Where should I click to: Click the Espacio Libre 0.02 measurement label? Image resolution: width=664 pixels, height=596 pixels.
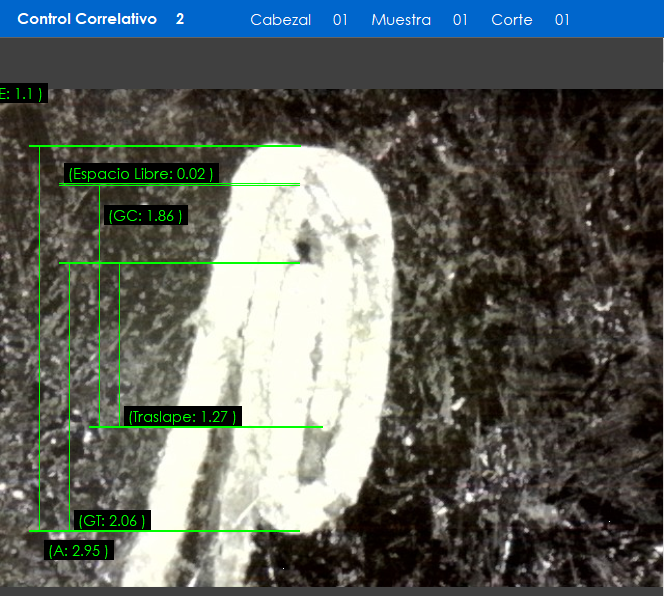click(140, 174)
